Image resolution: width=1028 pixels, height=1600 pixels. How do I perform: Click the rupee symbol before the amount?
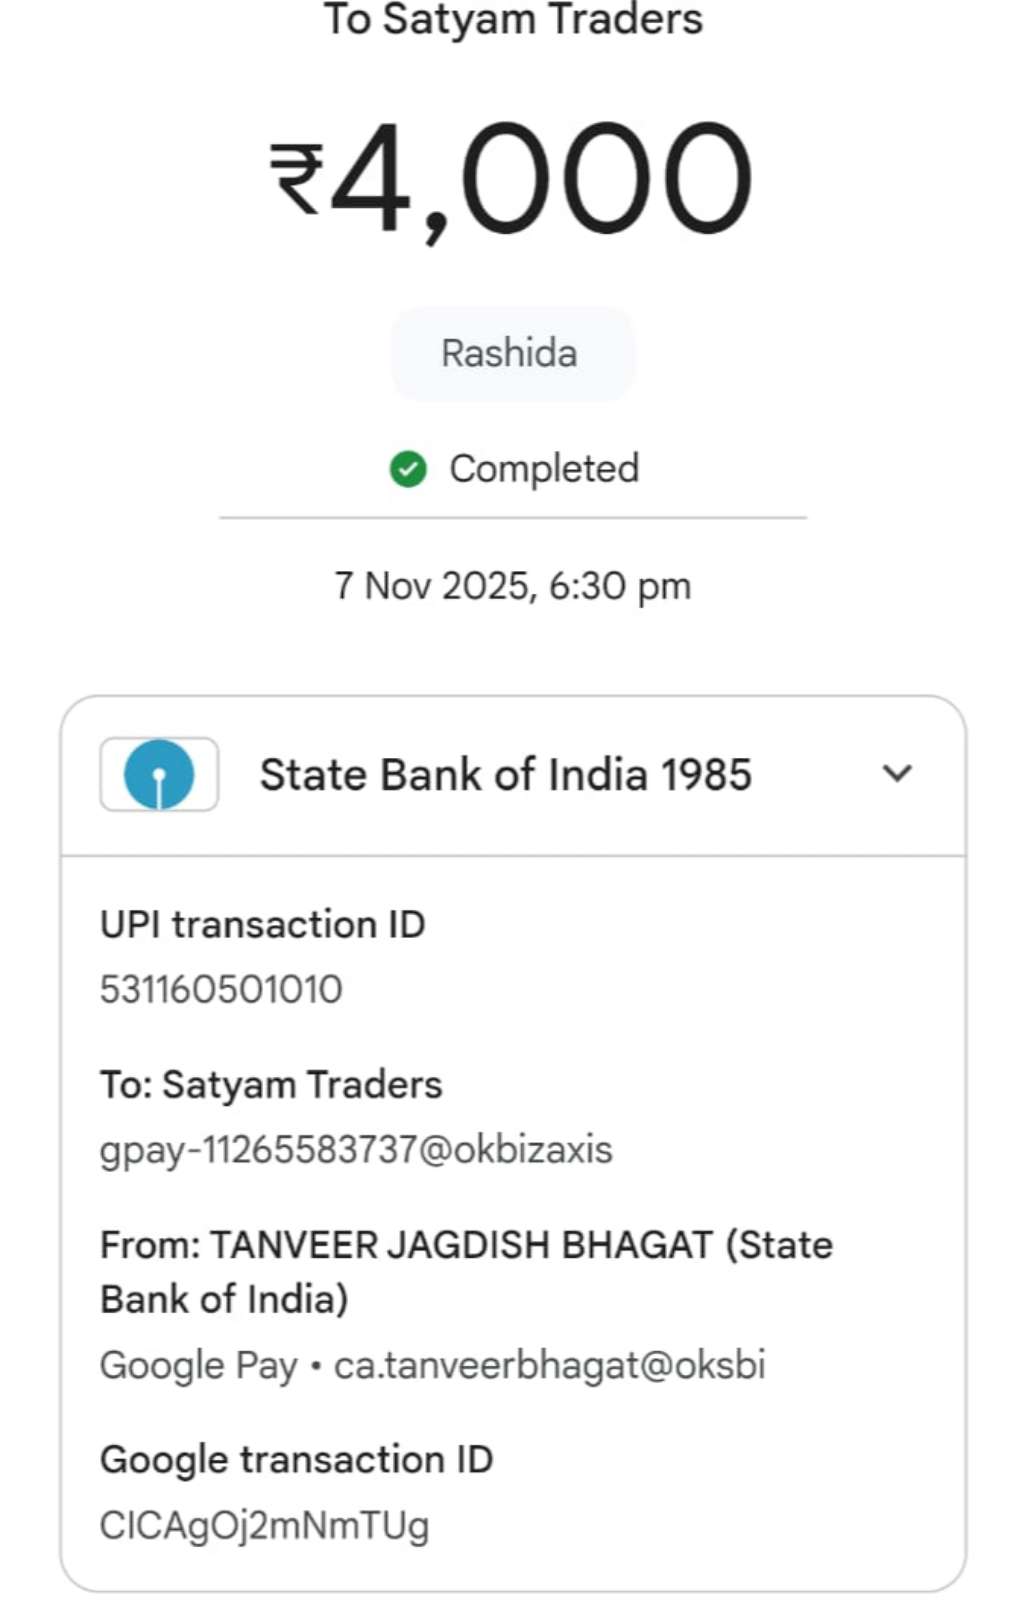[297, 180]
